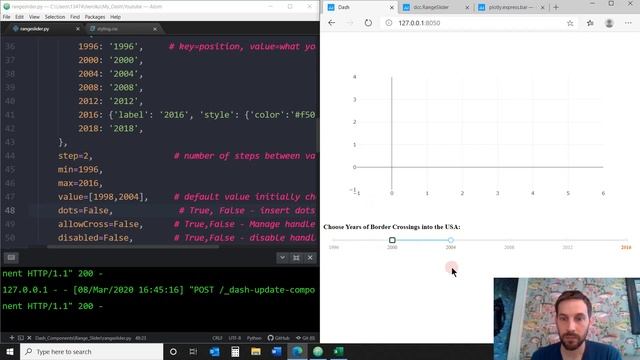Viewport: 640px width, 360px height.
Task: Change grammar via Python in the status bar
Action: pos(254,338)
